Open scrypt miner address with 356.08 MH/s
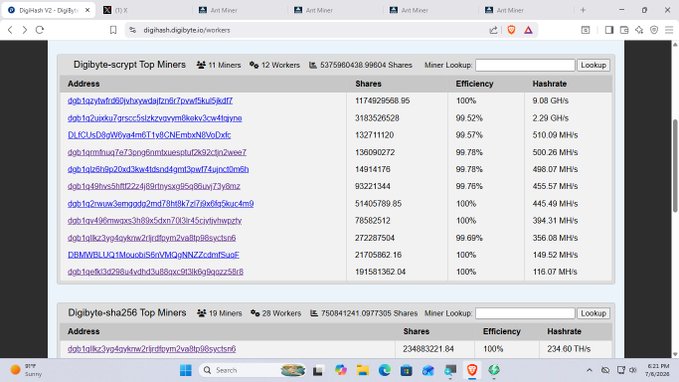679x382 pixels. (x=152, y=238)
